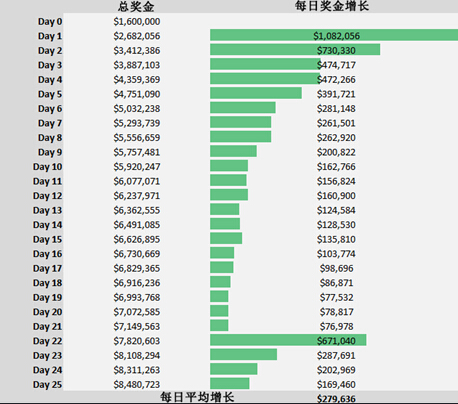Select the 总奖金 column header

pyautogui.click(x=136, y=7)
